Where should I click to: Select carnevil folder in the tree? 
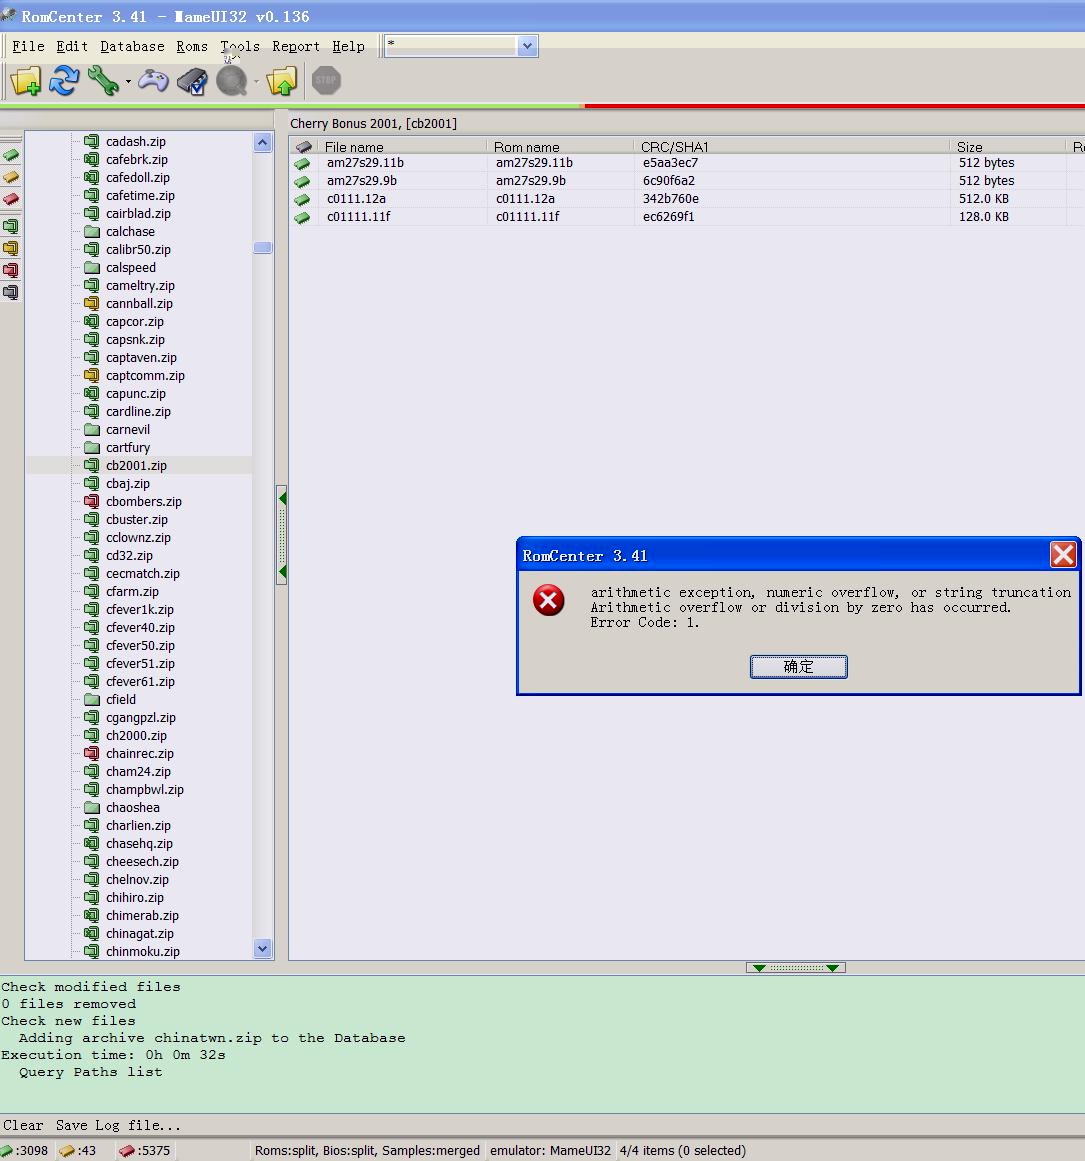pos(127,429)
